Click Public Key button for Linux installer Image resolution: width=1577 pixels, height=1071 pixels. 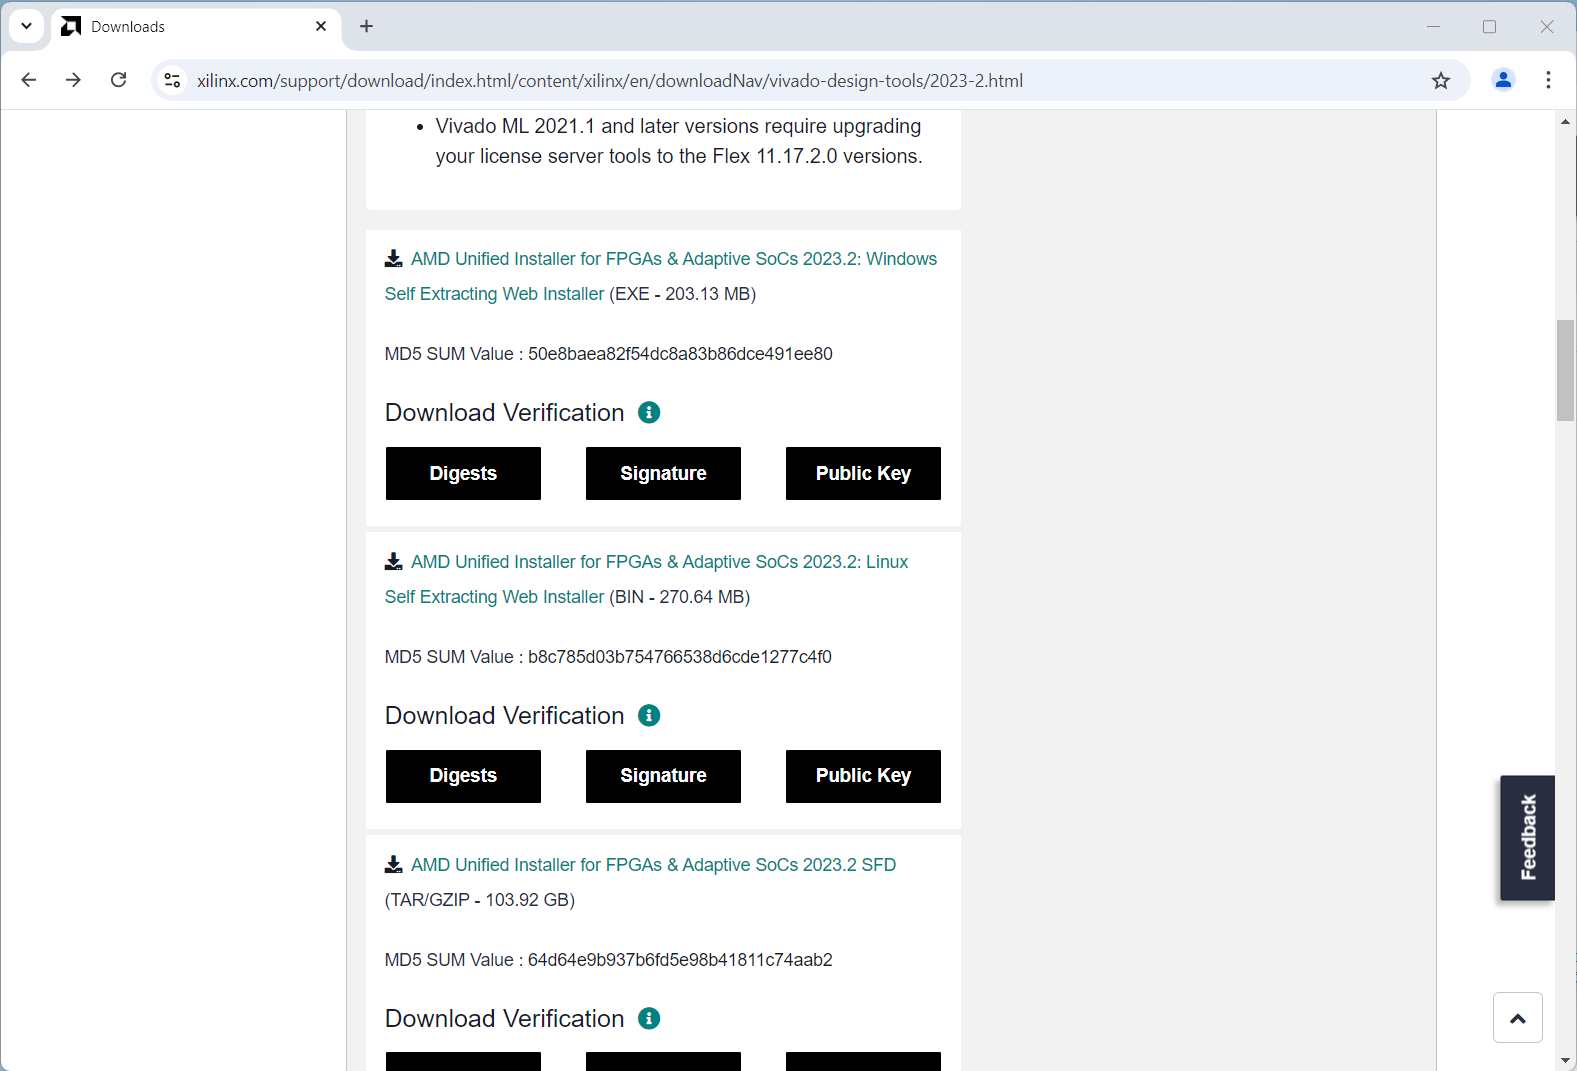(863, 776)
